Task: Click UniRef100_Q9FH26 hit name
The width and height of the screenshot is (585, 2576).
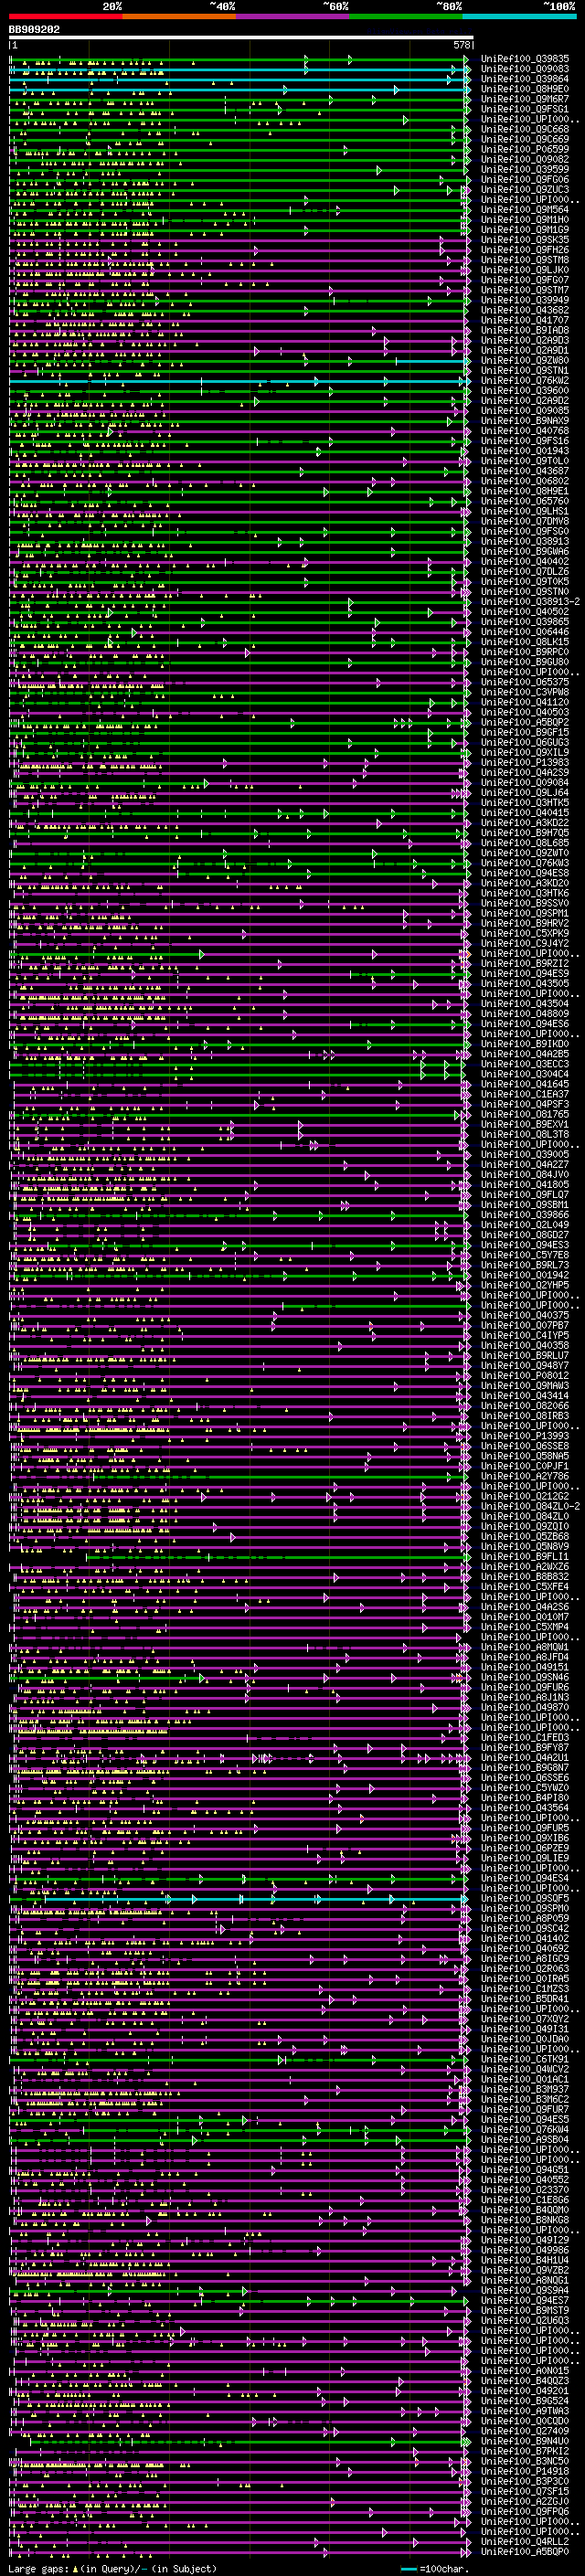Action: 525,250
